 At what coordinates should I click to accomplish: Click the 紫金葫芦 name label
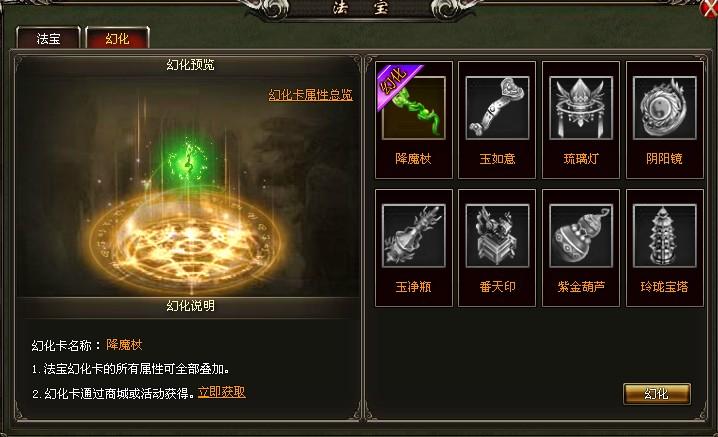tap(581, 287)
